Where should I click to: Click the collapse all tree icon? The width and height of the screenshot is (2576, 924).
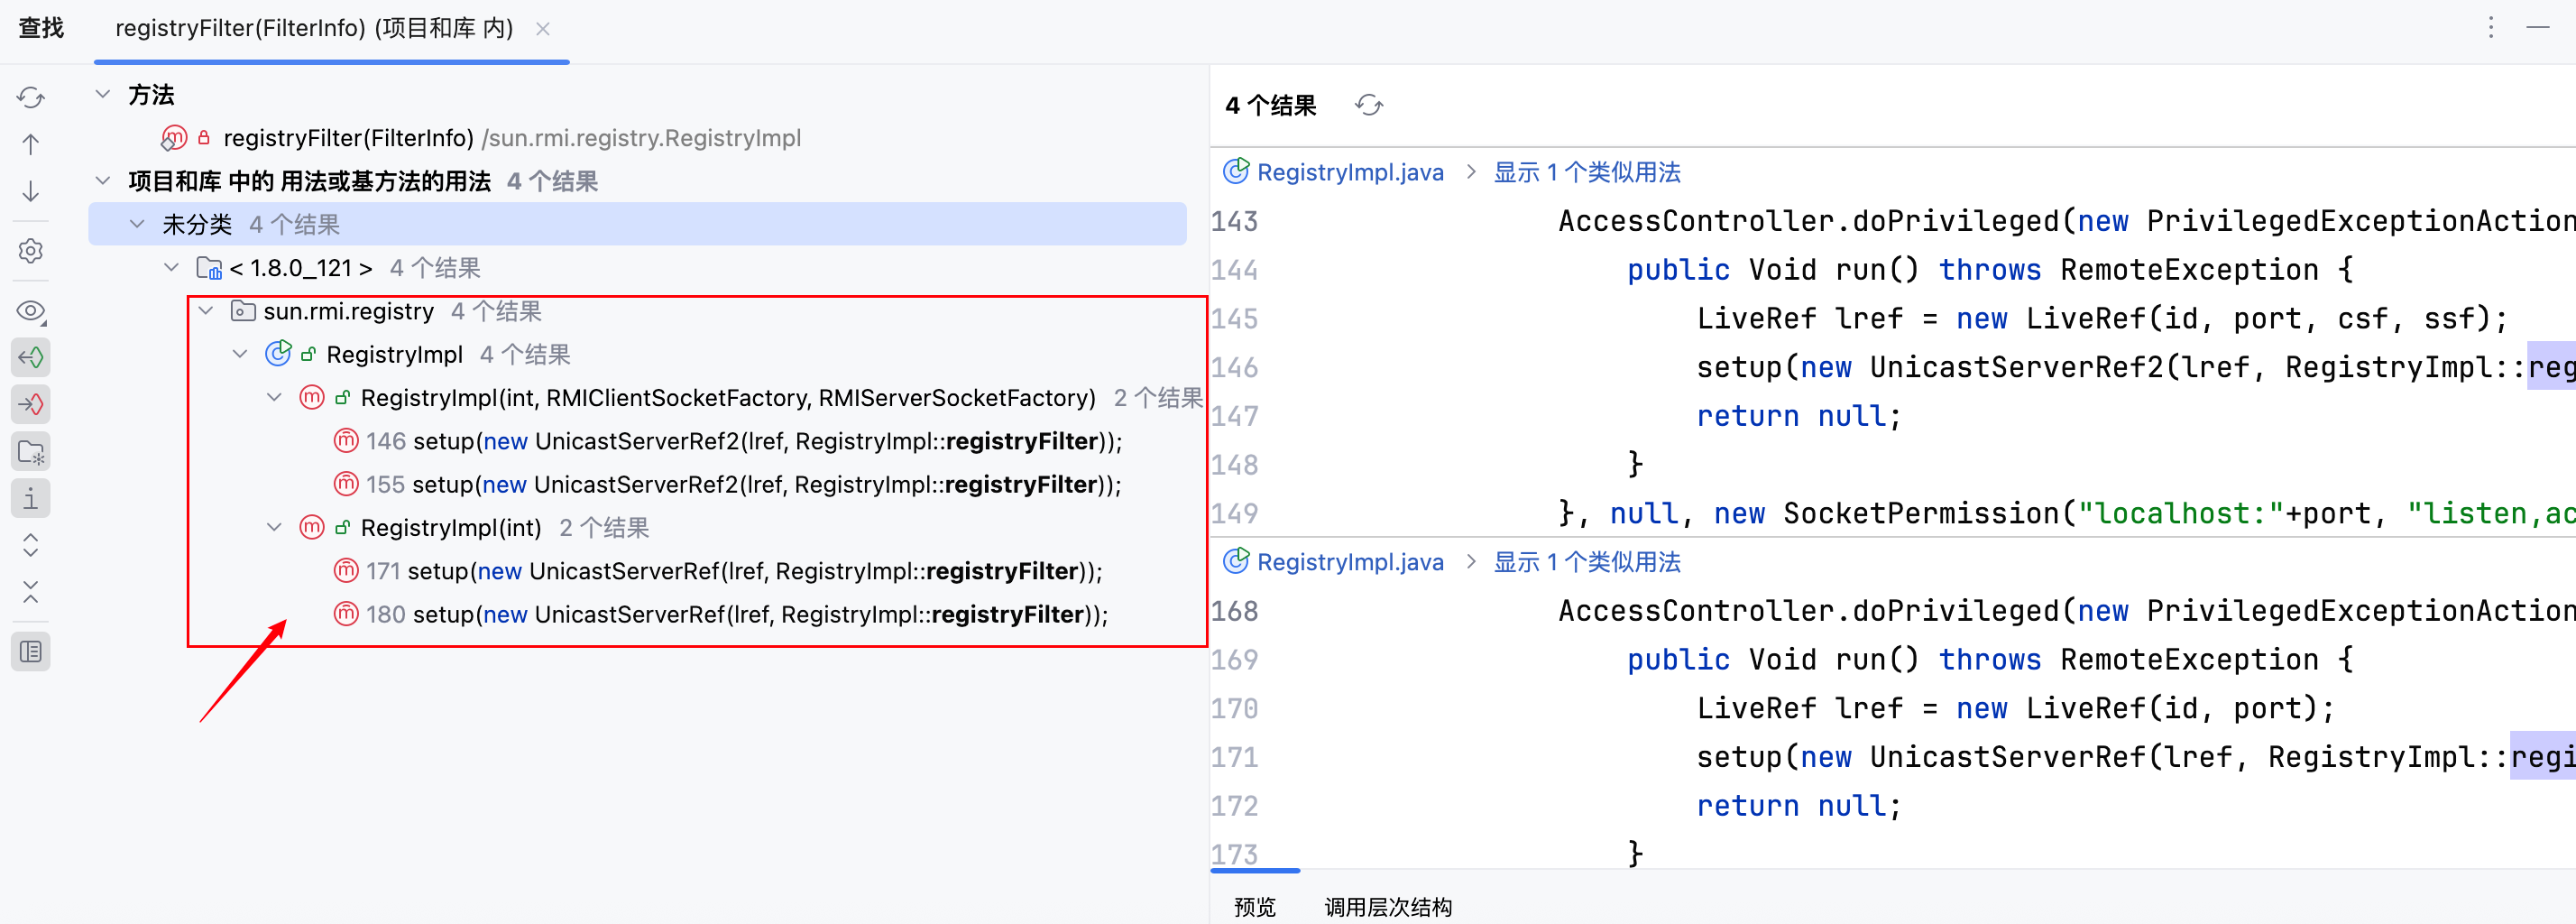pyautogui.click(x=31, y=592)
